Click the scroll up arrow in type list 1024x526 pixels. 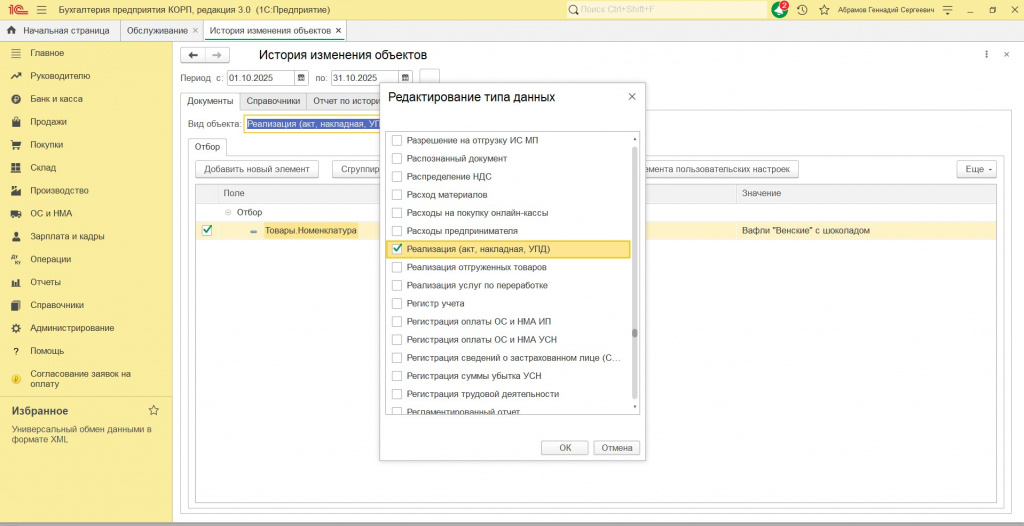point(635,139)
